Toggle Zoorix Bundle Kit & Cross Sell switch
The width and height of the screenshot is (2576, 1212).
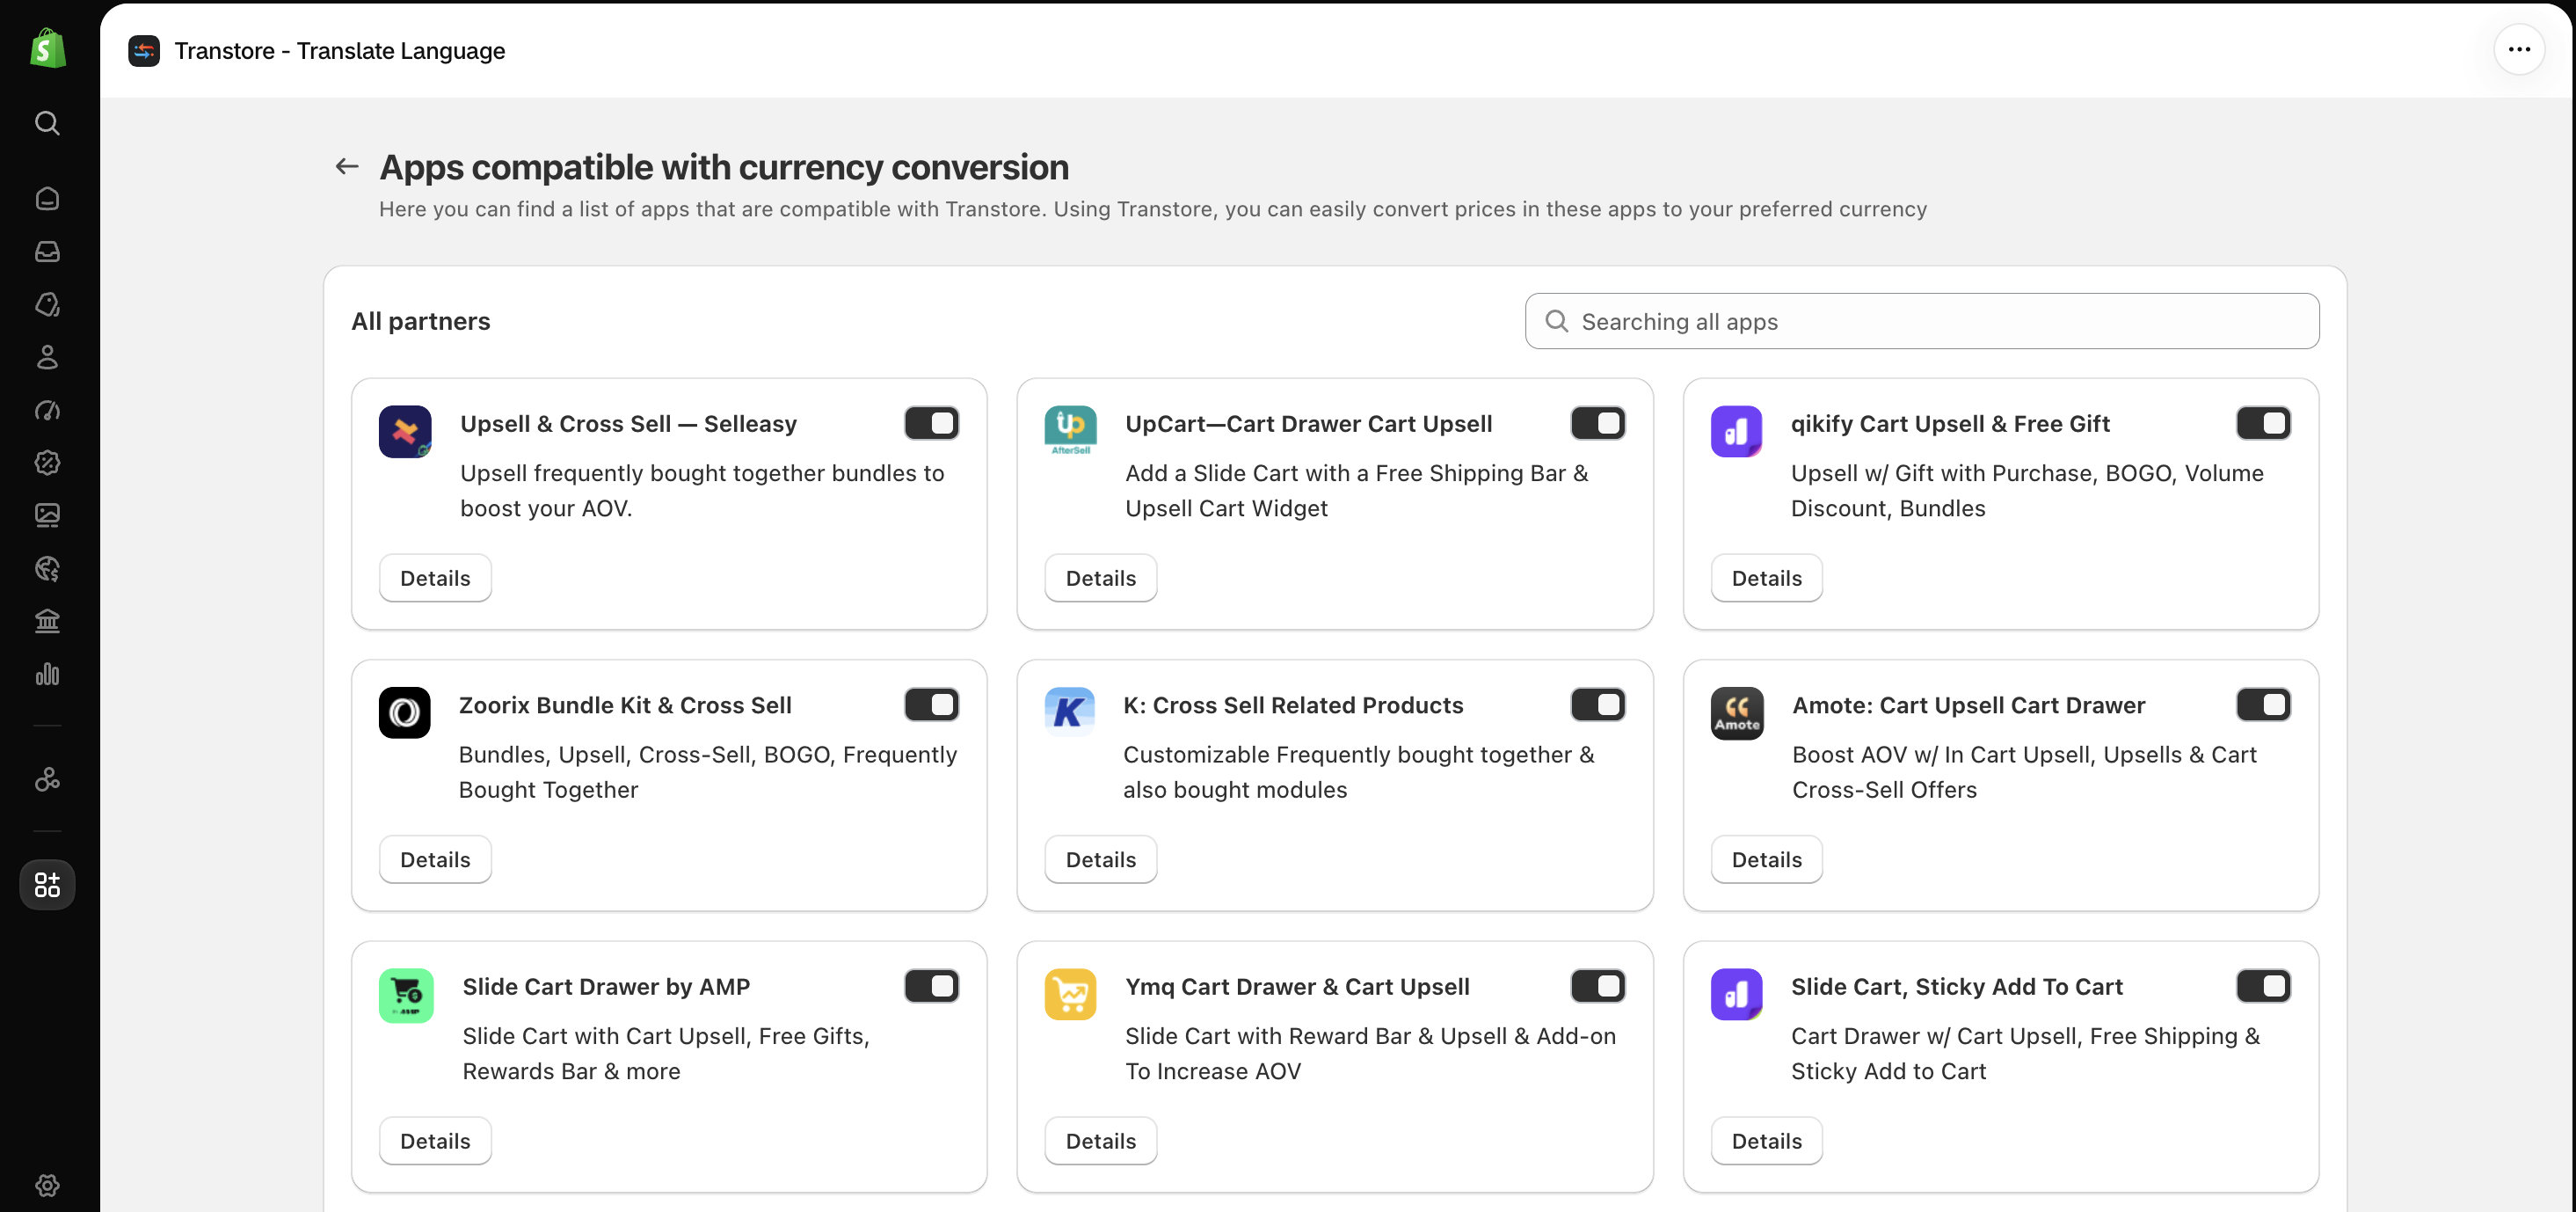pyautogui.click(x=931, y=705)
